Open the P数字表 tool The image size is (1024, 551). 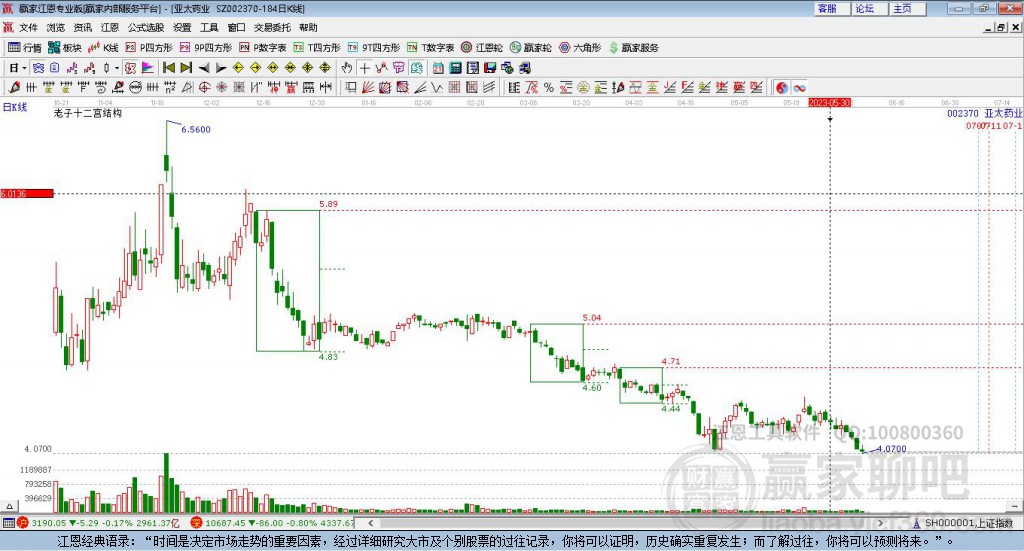coord(263,48)
